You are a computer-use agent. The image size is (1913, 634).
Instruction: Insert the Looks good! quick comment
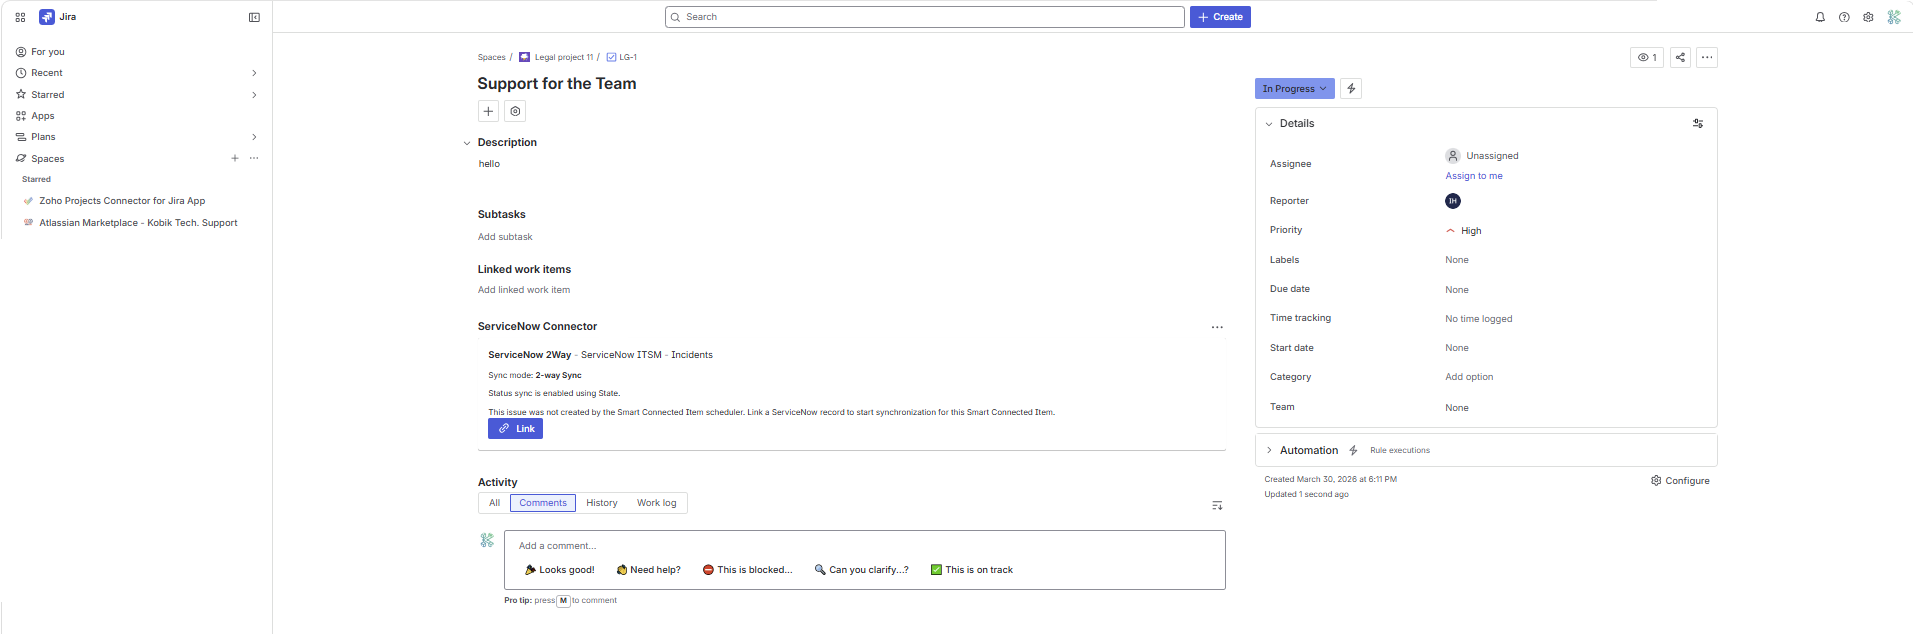click(x=560, y=570)
